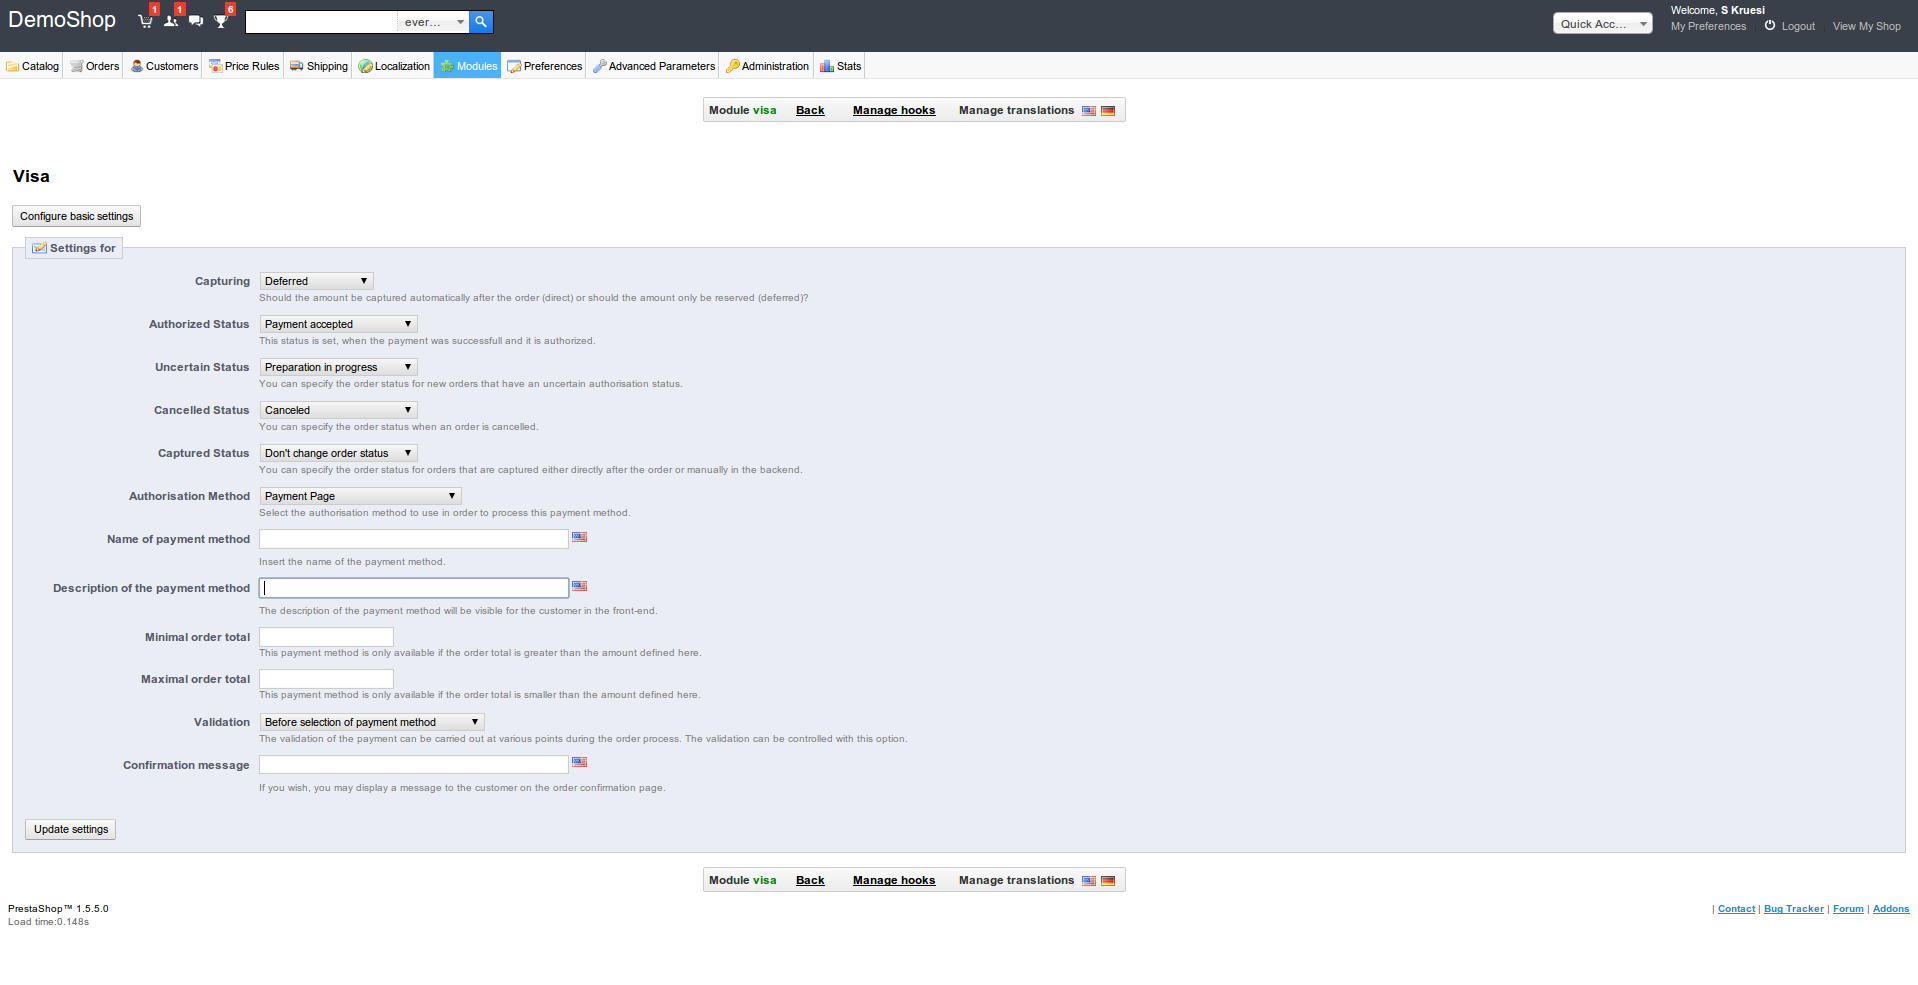The image size is (1918, 985).
Task: Click the German flag in top module toolbar
Action: pyautogui.click(x=1108, y=111)
